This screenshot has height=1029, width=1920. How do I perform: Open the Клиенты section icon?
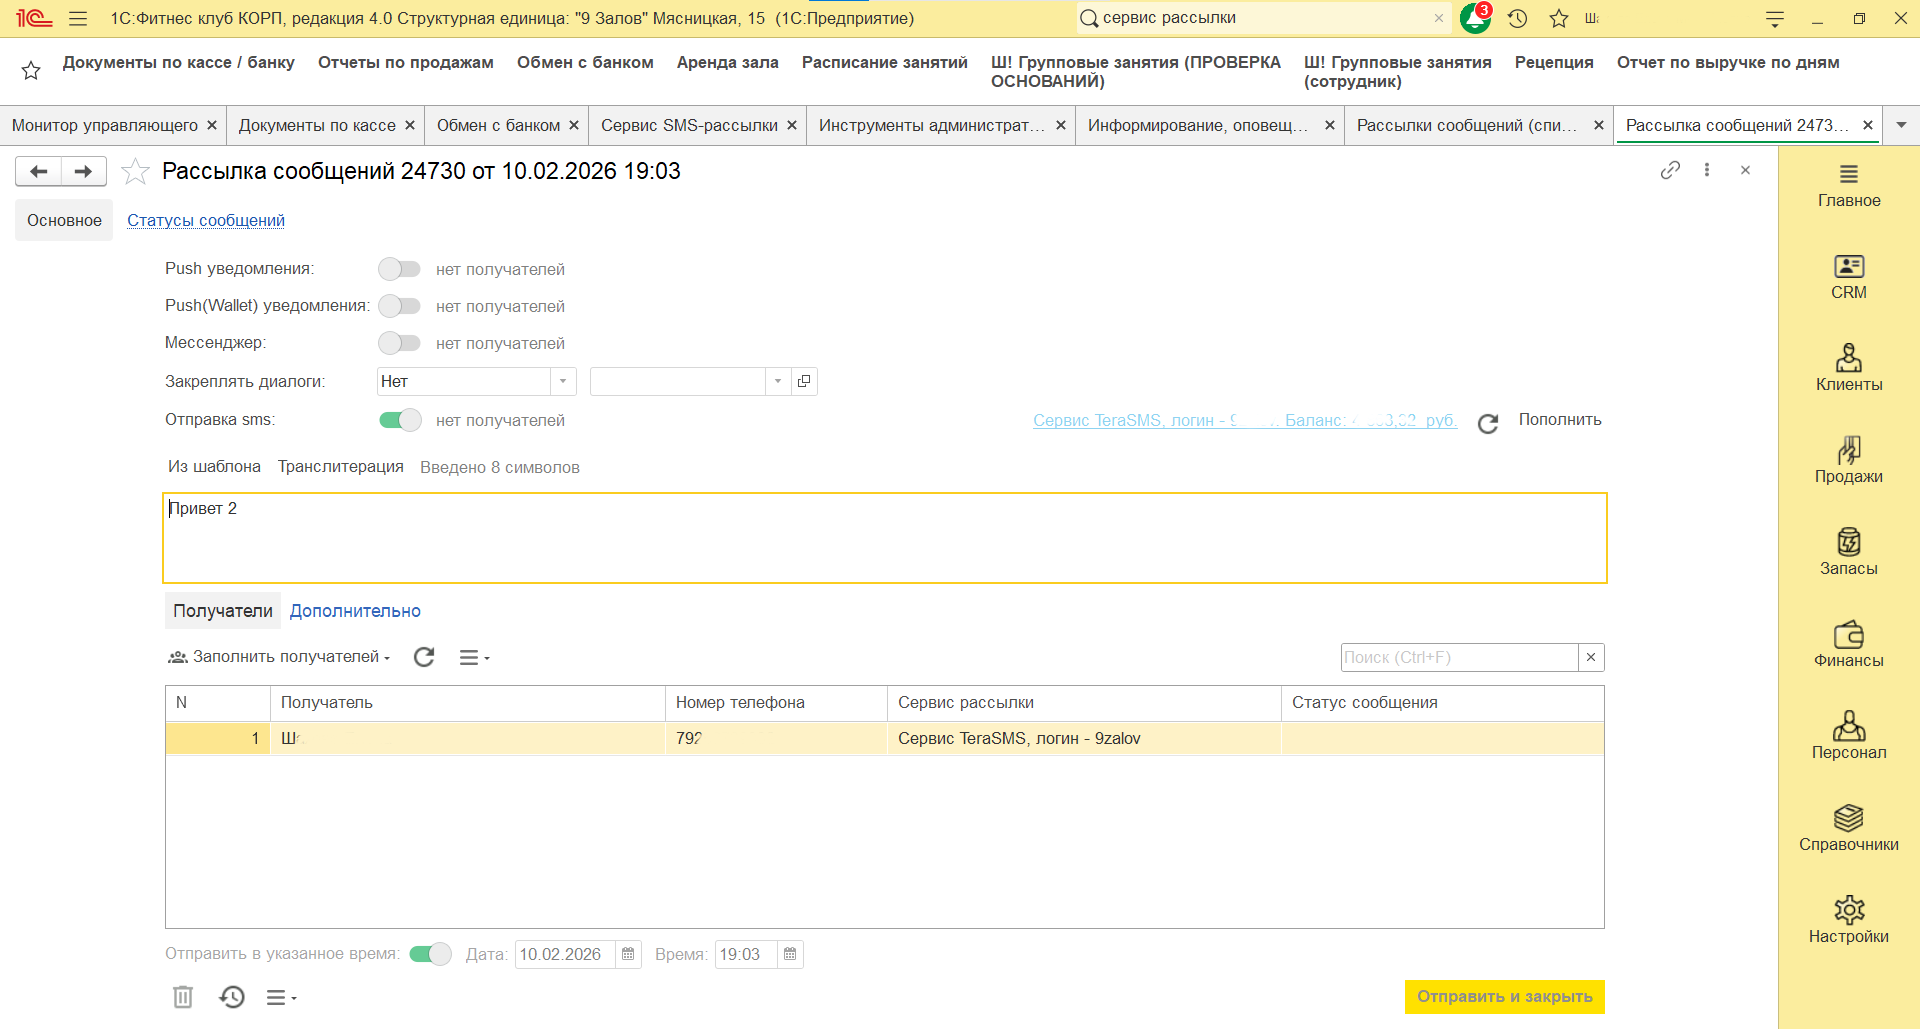coord(1848,358)
